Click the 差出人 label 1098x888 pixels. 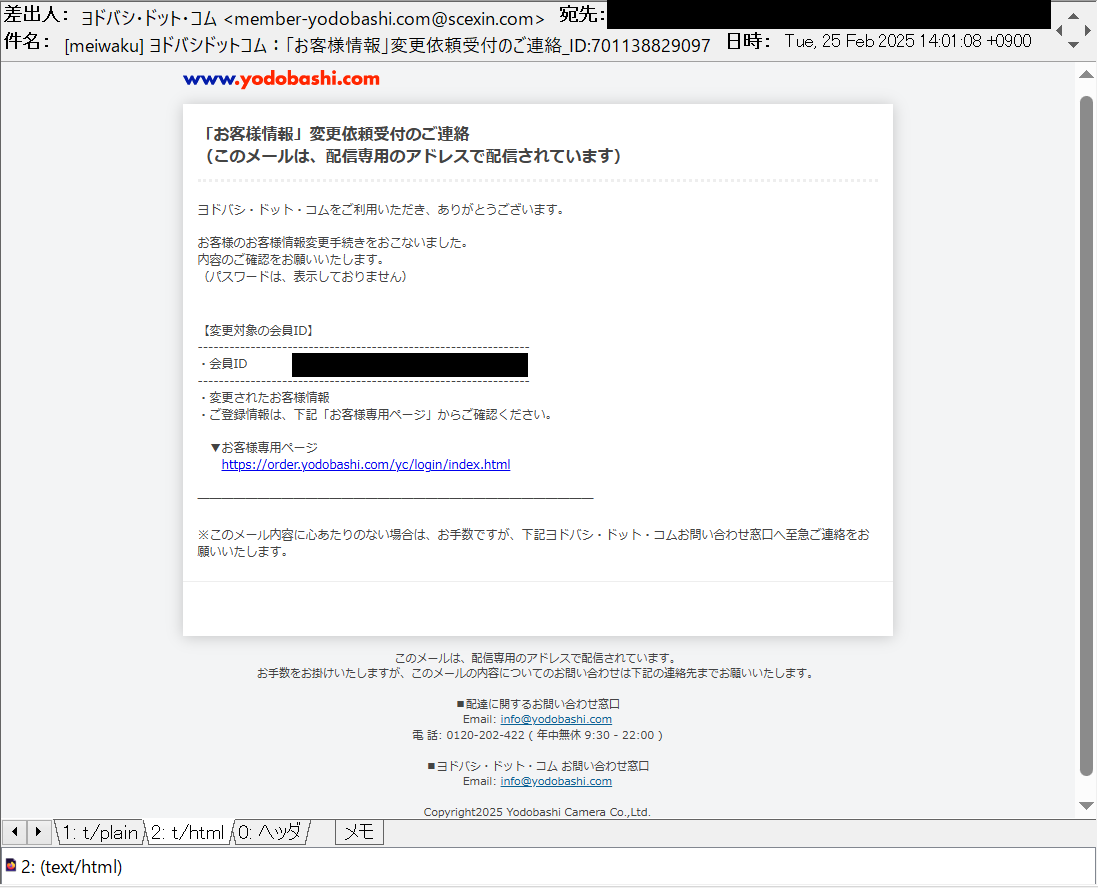[36, 15]
